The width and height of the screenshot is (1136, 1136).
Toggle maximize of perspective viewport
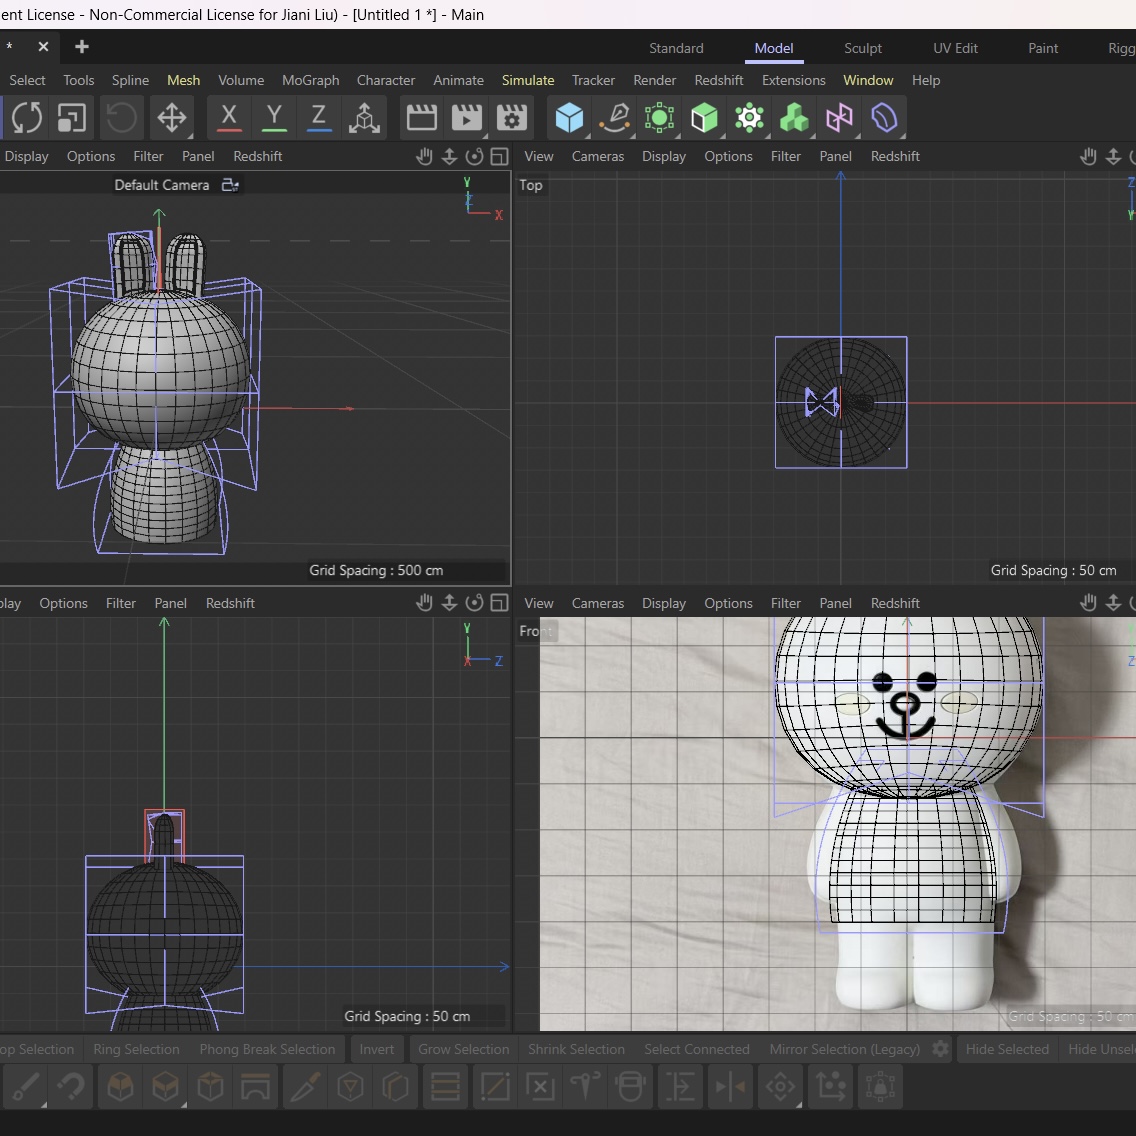499,156
